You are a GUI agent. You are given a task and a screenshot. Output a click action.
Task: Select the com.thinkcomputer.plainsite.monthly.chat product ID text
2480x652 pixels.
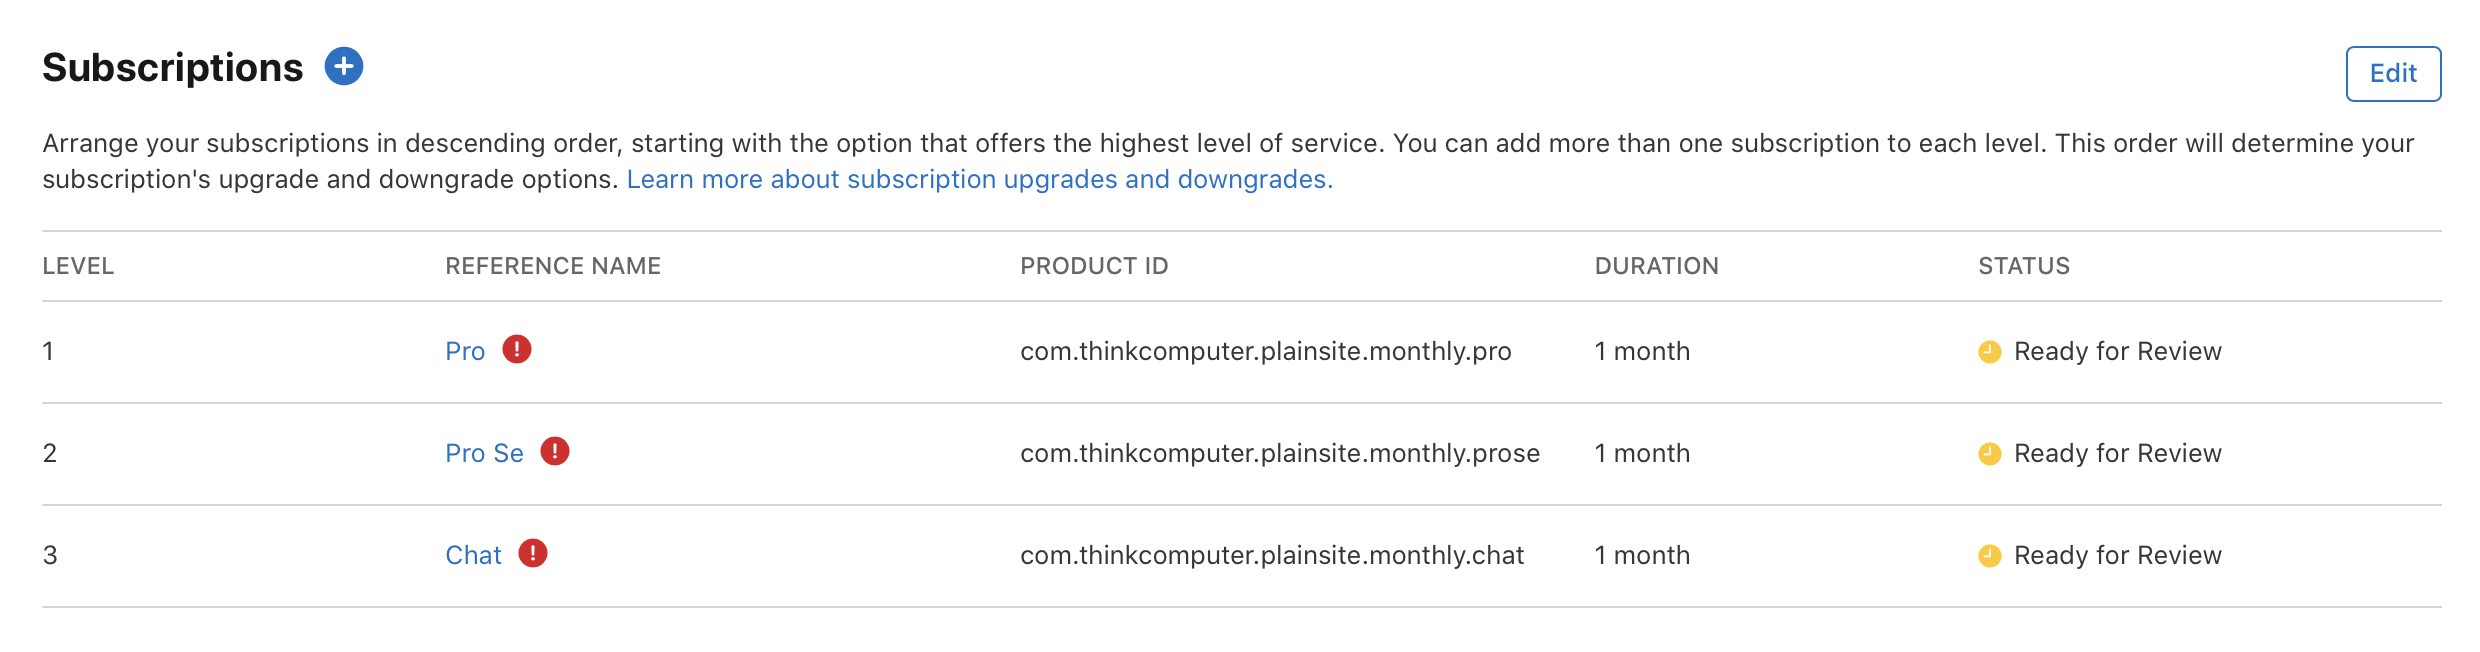click(x=1272, y=556)
